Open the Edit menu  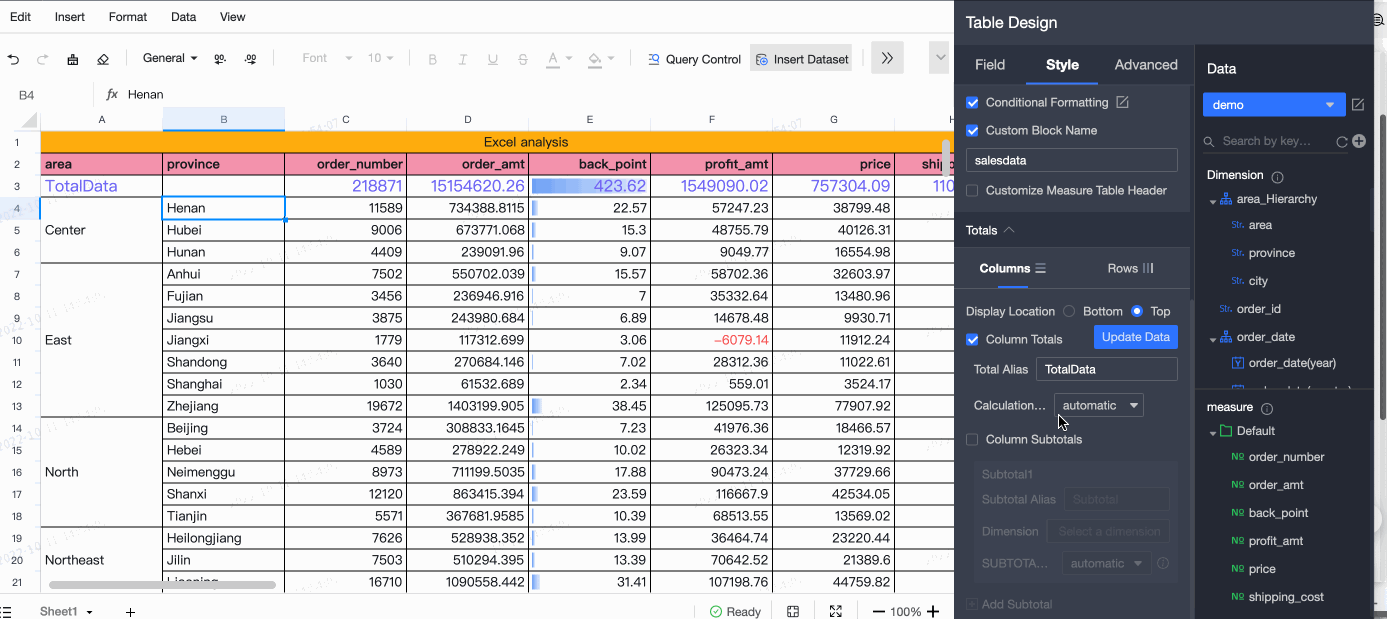click(x=20, y=17)
